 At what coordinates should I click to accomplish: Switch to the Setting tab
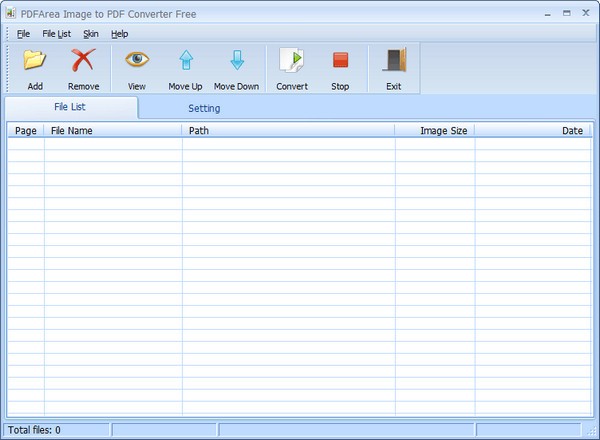click(x=204, y=108)
